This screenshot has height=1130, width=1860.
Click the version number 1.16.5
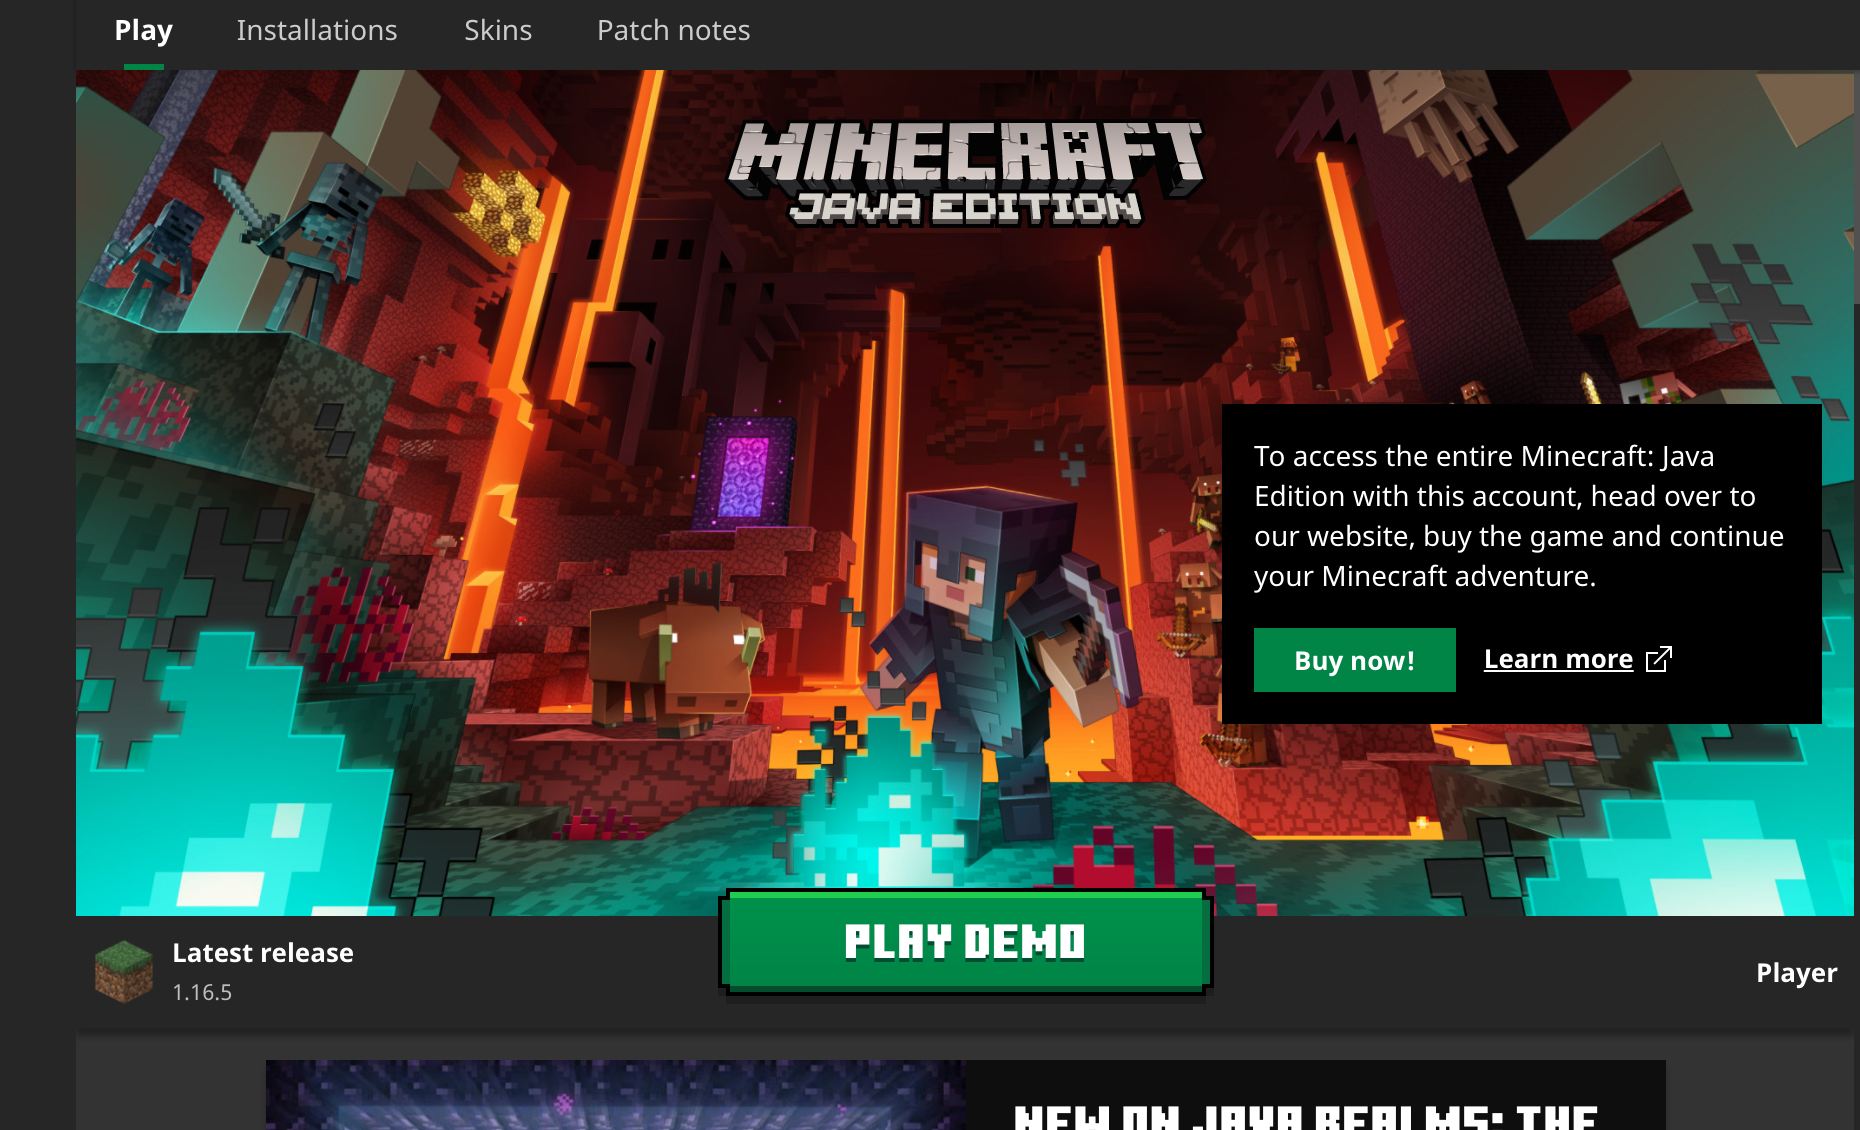(202, 992)
